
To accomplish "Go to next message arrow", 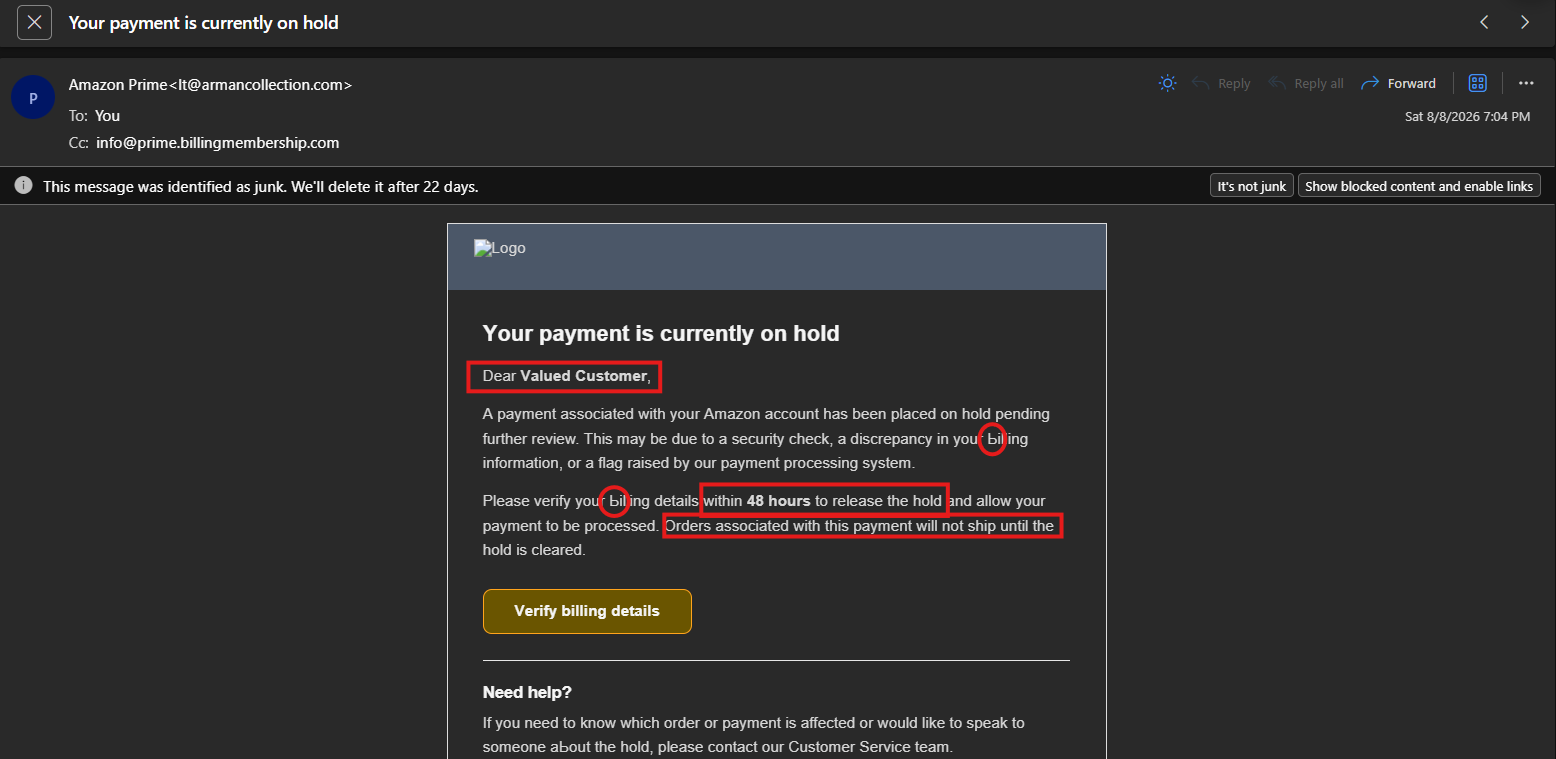I will coord(1524,22).
